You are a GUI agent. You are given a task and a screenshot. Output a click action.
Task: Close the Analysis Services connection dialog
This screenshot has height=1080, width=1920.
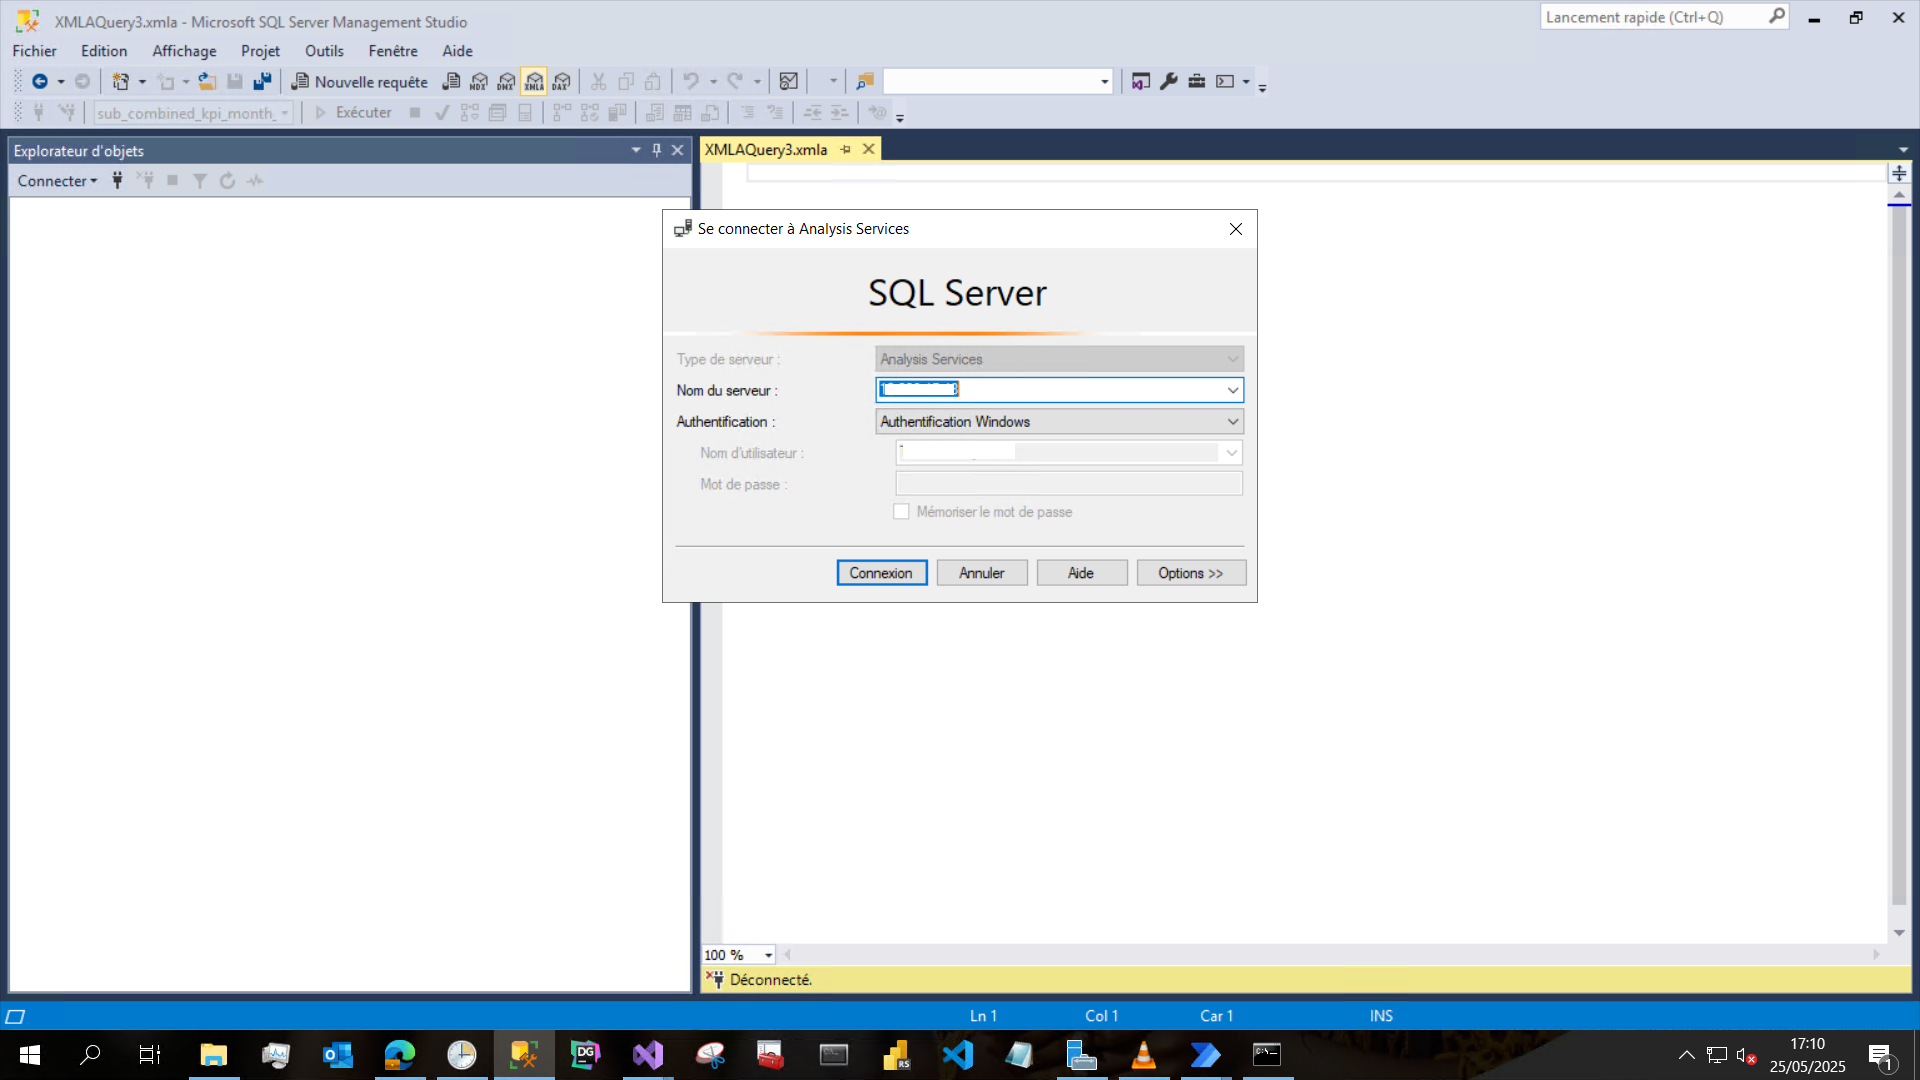(x=1236, y=229)
